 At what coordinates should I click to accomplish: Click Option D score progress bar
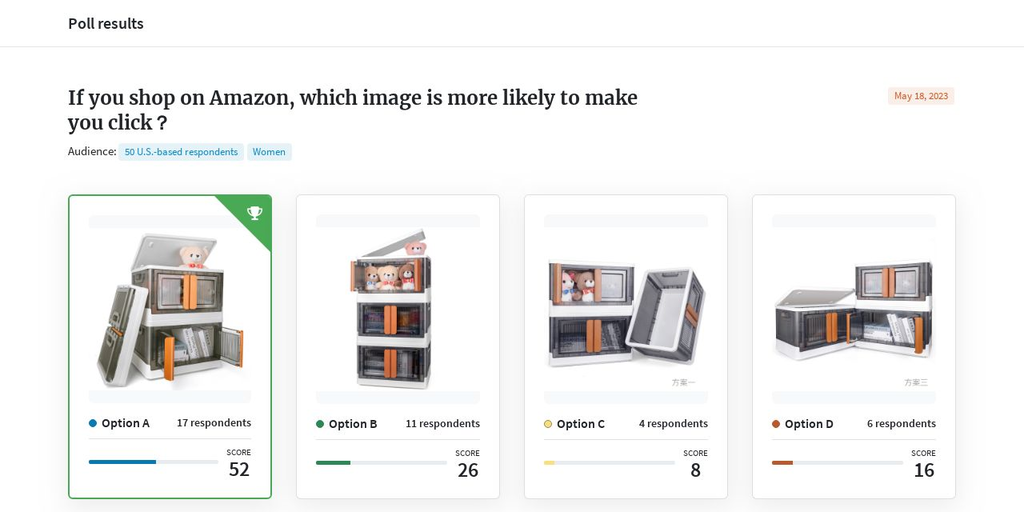pos(837,463)
